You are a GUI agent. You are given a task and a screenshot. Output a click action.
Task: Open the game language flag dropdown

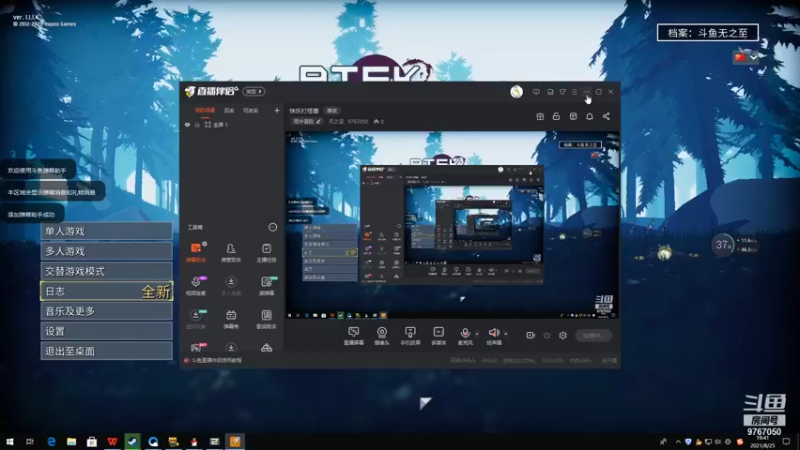tap(746, 57)
